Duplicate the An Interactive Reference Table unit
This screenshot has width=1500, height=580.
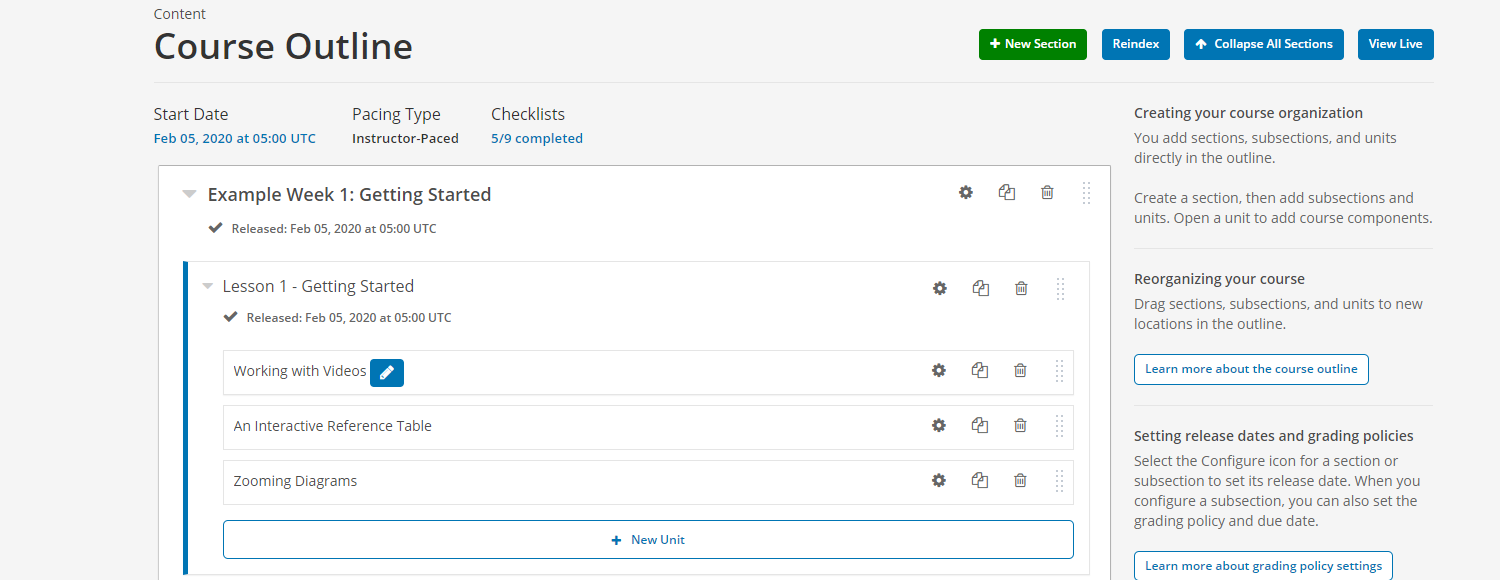[980, 425]
